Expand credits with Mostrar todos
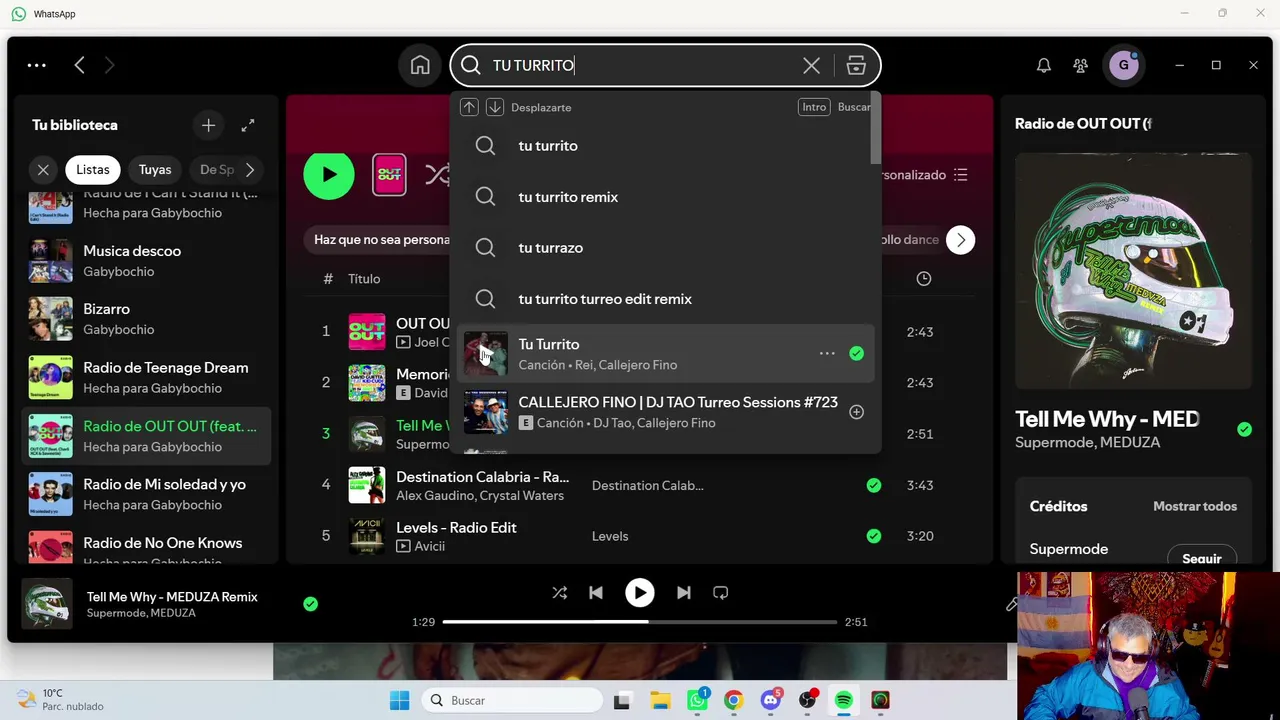The height and width of the screenshot is (720, 1280). (1195, 506)
